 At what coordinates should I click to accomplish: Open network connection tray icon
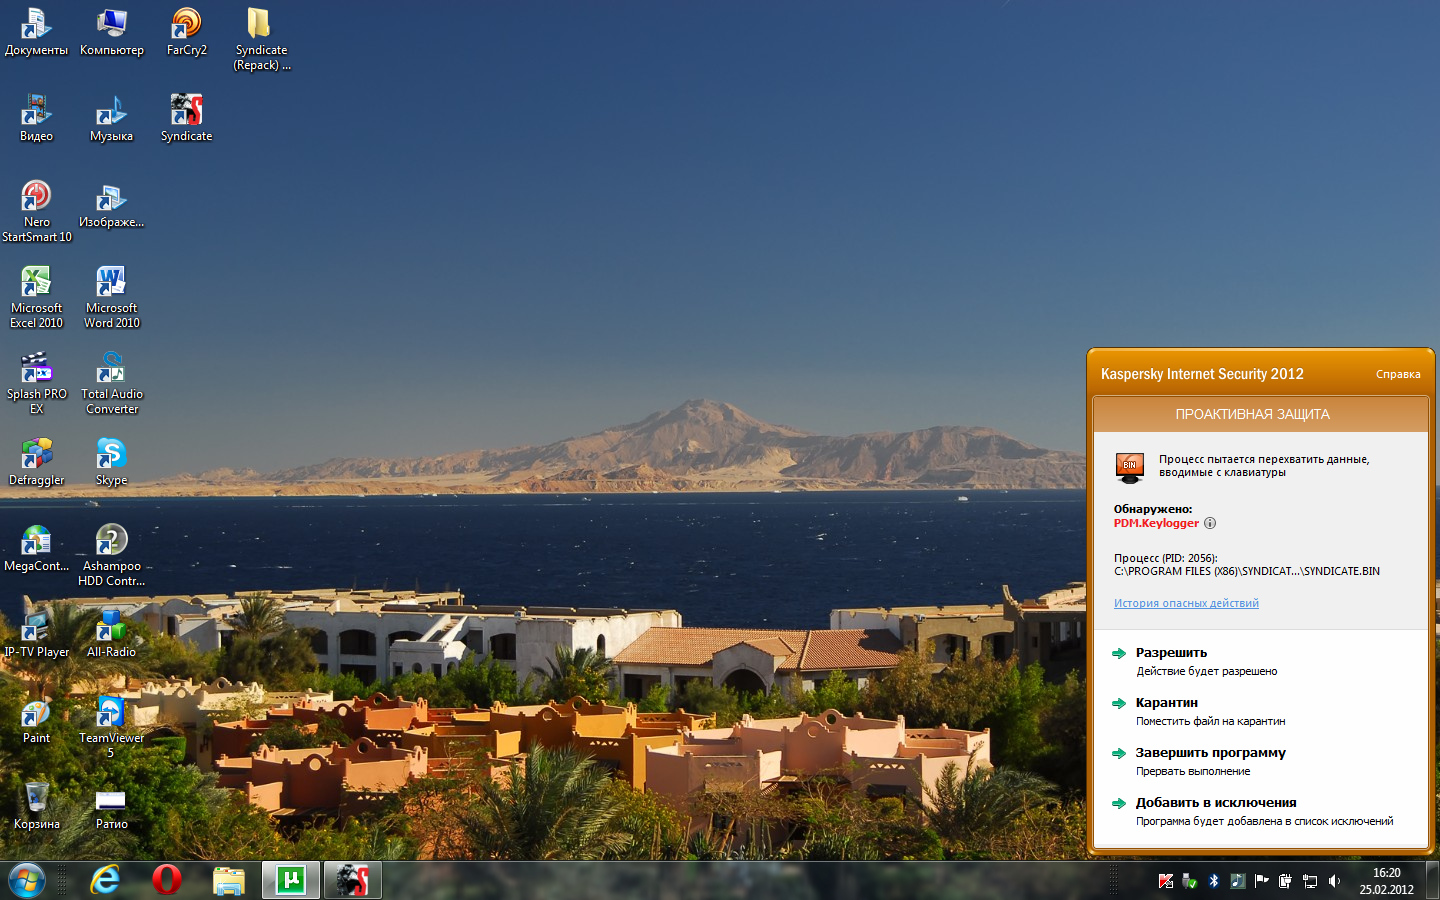pyautogui.click(x=1309, y=881)
